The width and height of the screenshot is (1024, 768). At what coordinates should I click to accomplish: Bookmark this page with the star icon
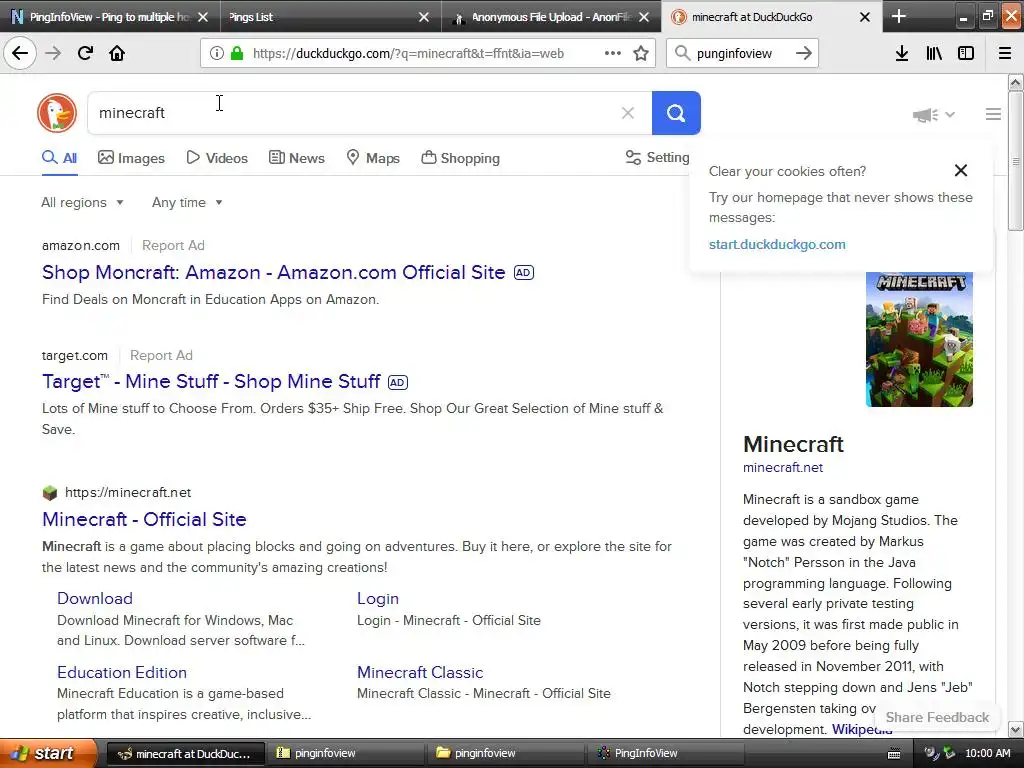pos(641,53)
